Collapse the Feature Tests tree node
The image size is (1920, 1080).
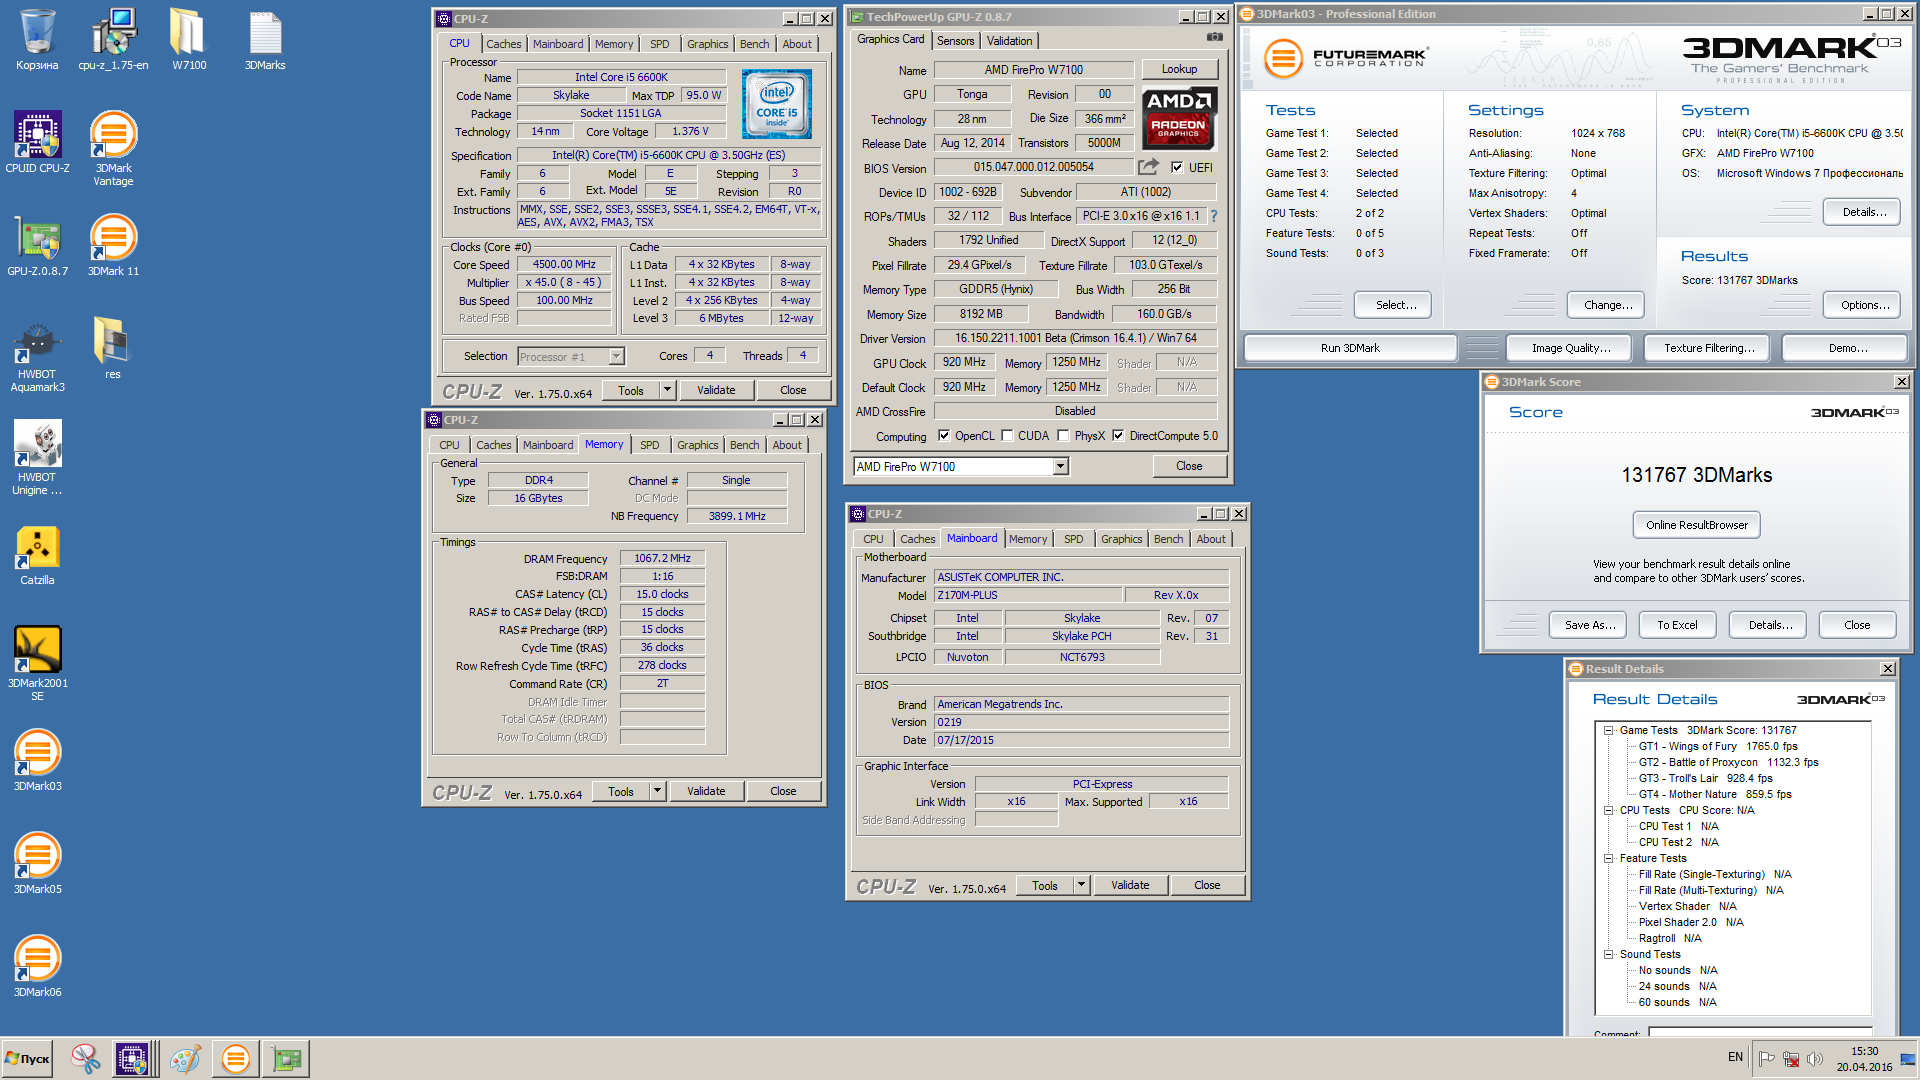click(x=1608, y=859)
